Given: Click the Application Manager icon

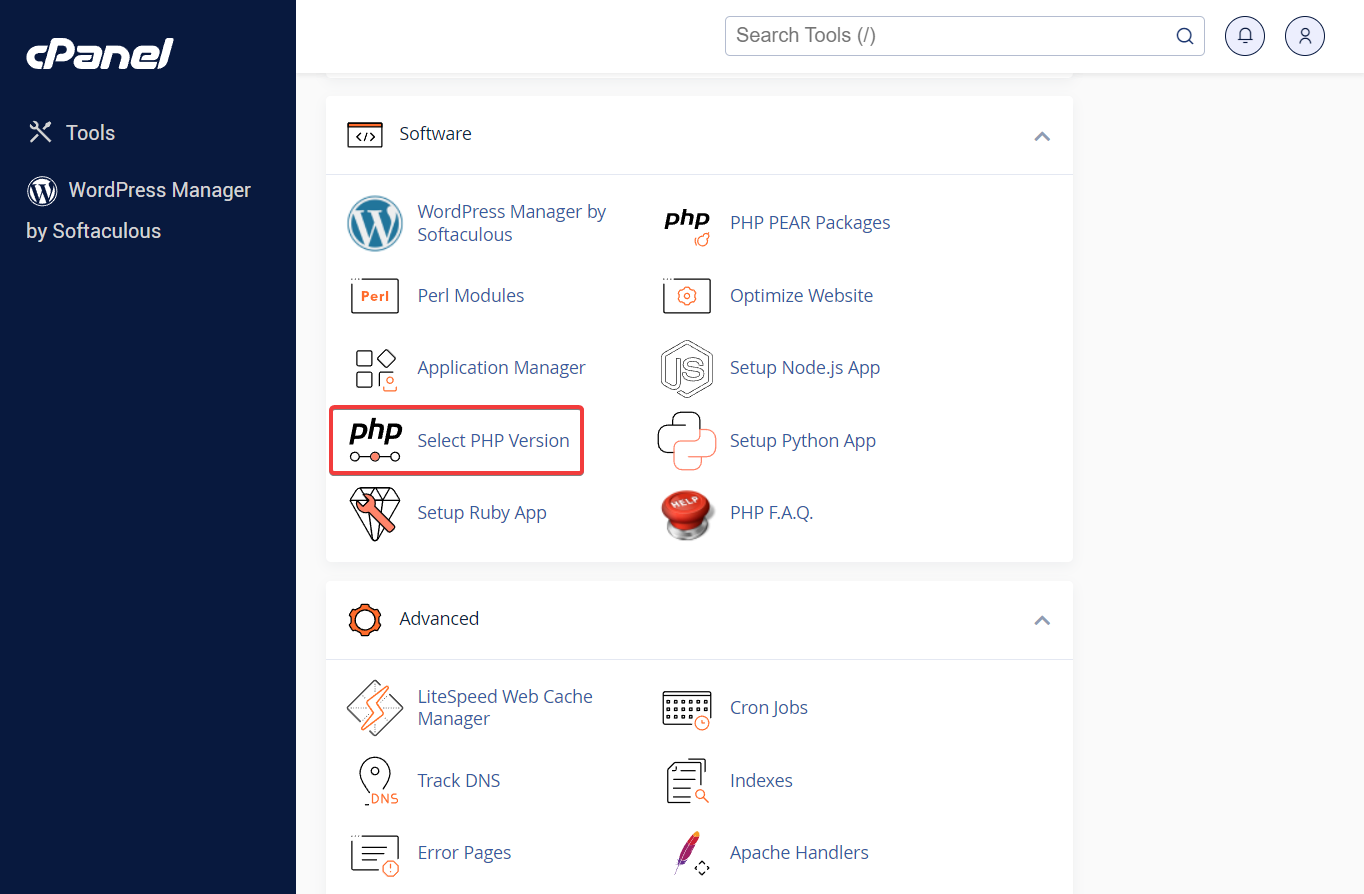Looking at the screenshot, I should 375,368.
